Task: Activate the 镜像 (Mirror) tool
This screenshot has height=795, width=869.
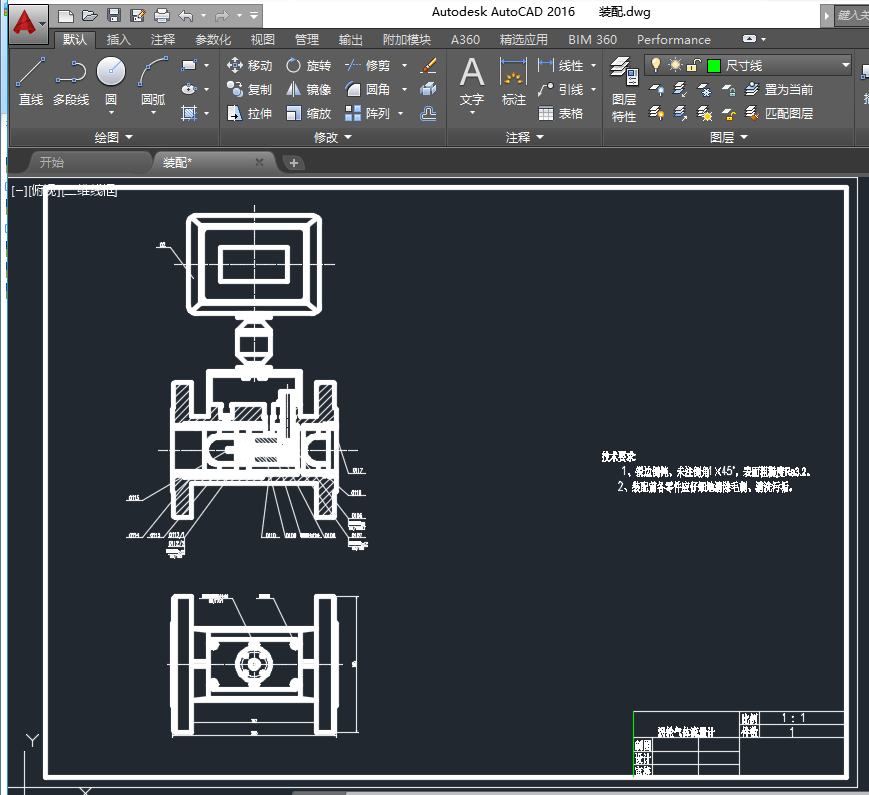Action: 307,90
